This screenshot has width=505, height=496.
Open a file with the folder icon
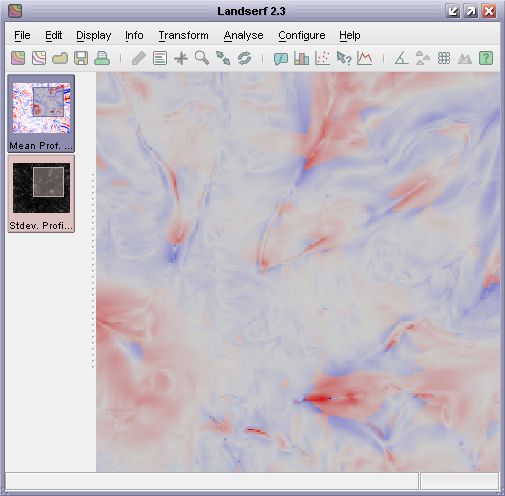(60, 58)
